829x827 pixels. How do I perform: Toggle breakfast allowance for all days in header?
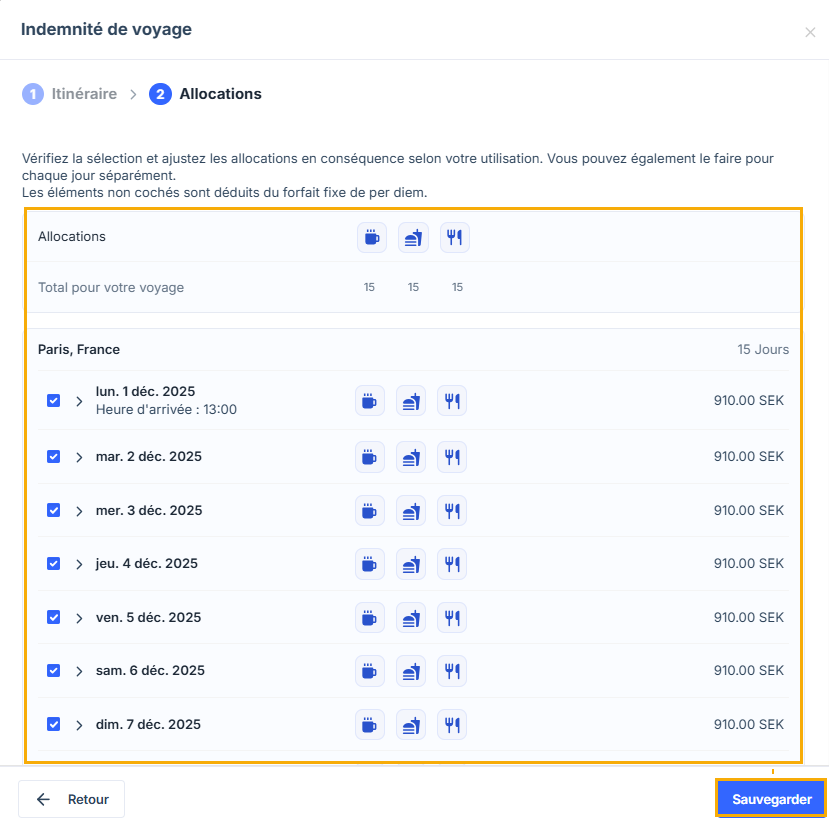point(372,237)
